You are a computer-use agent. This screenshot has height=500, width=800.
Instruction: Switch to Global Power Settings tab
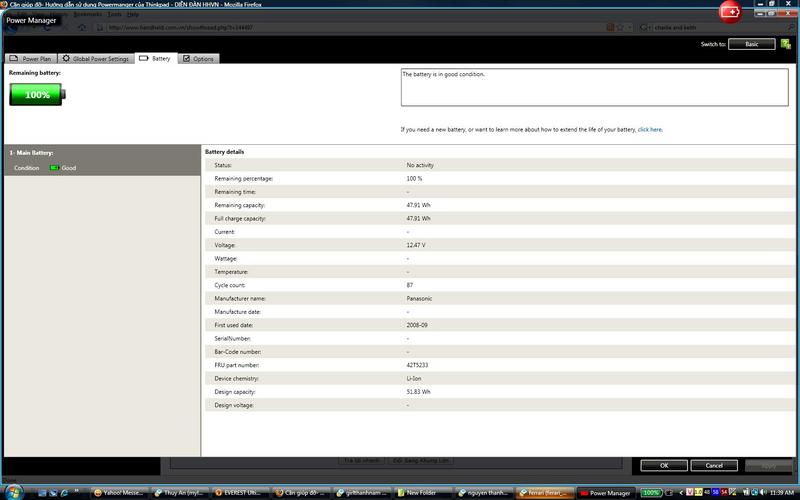[x=96, y=59]
